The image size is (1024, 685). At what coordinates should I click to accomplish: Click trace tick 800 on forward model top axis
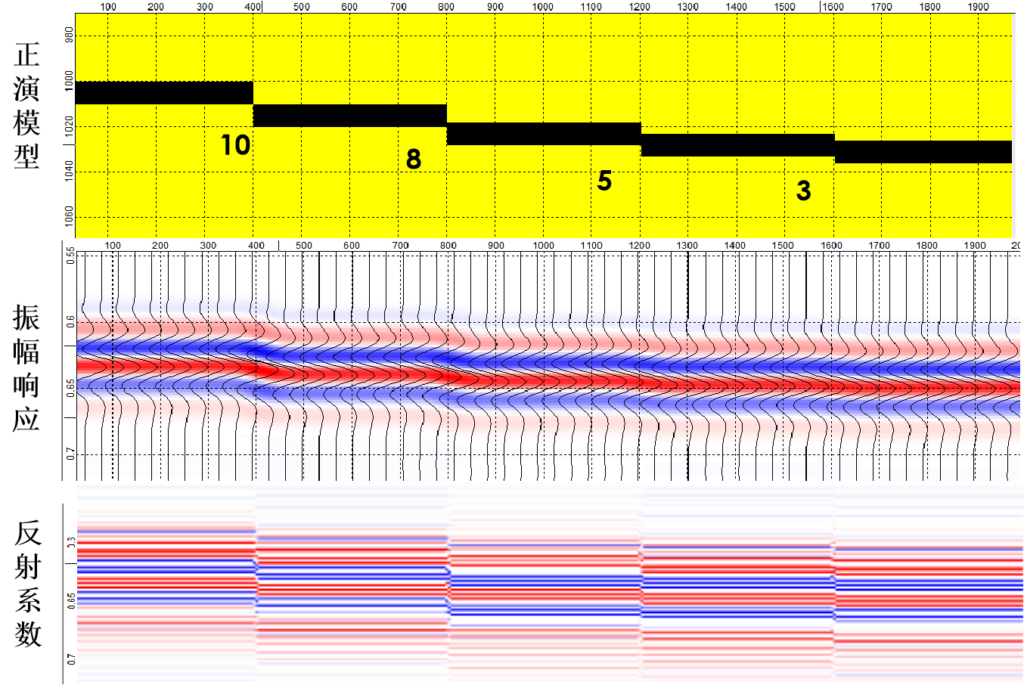[446, 7]
